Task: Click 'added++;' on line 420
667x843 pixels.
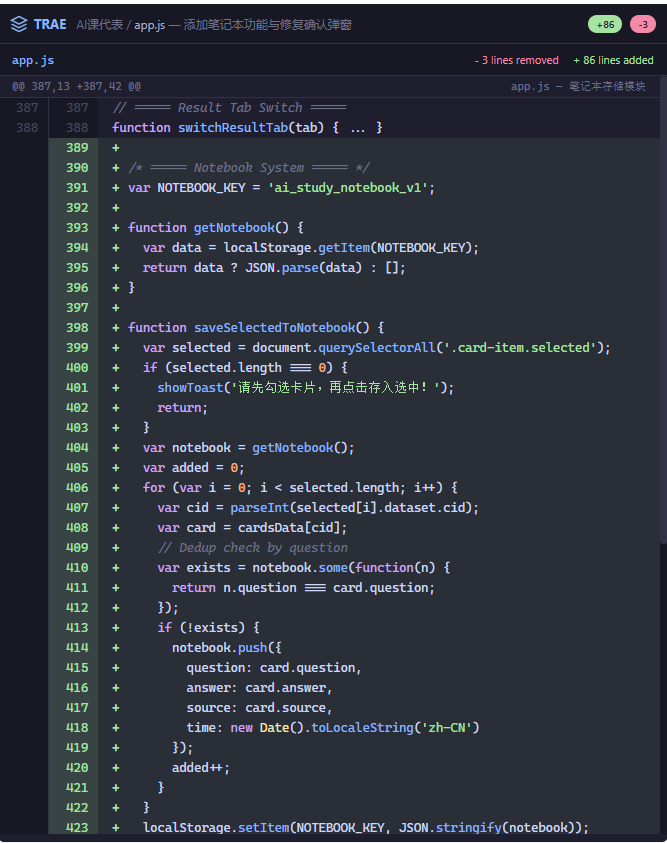Action: (x=201, y=768)
